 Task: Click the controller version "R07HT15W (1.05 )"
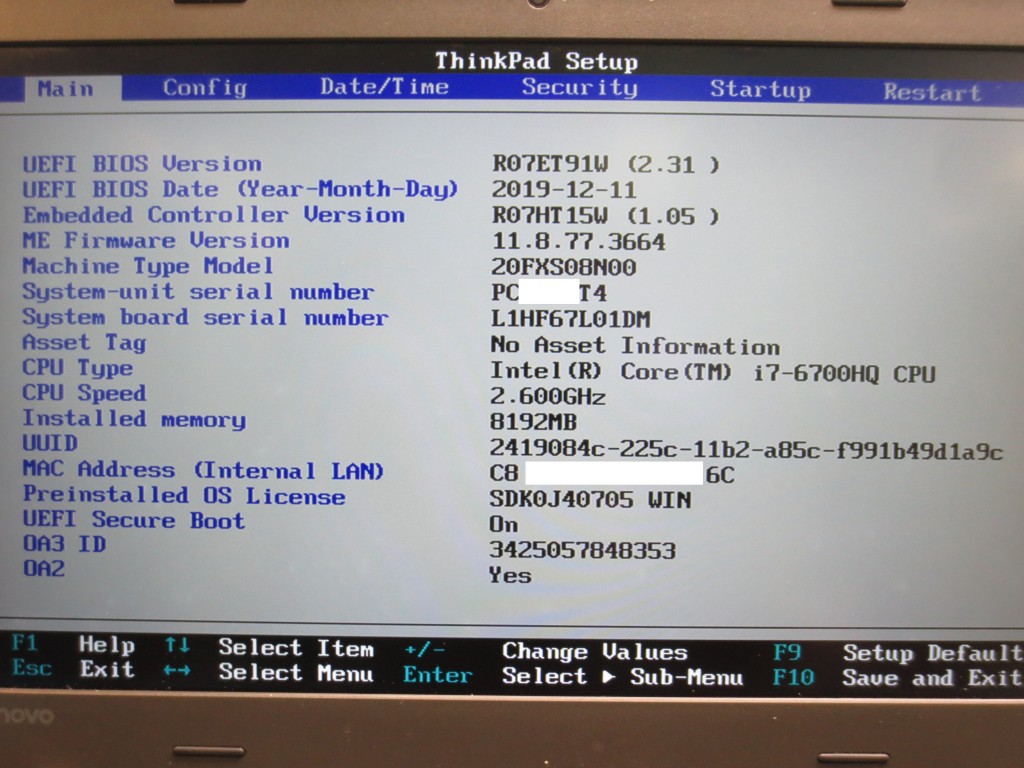click(x=605, y=216)
